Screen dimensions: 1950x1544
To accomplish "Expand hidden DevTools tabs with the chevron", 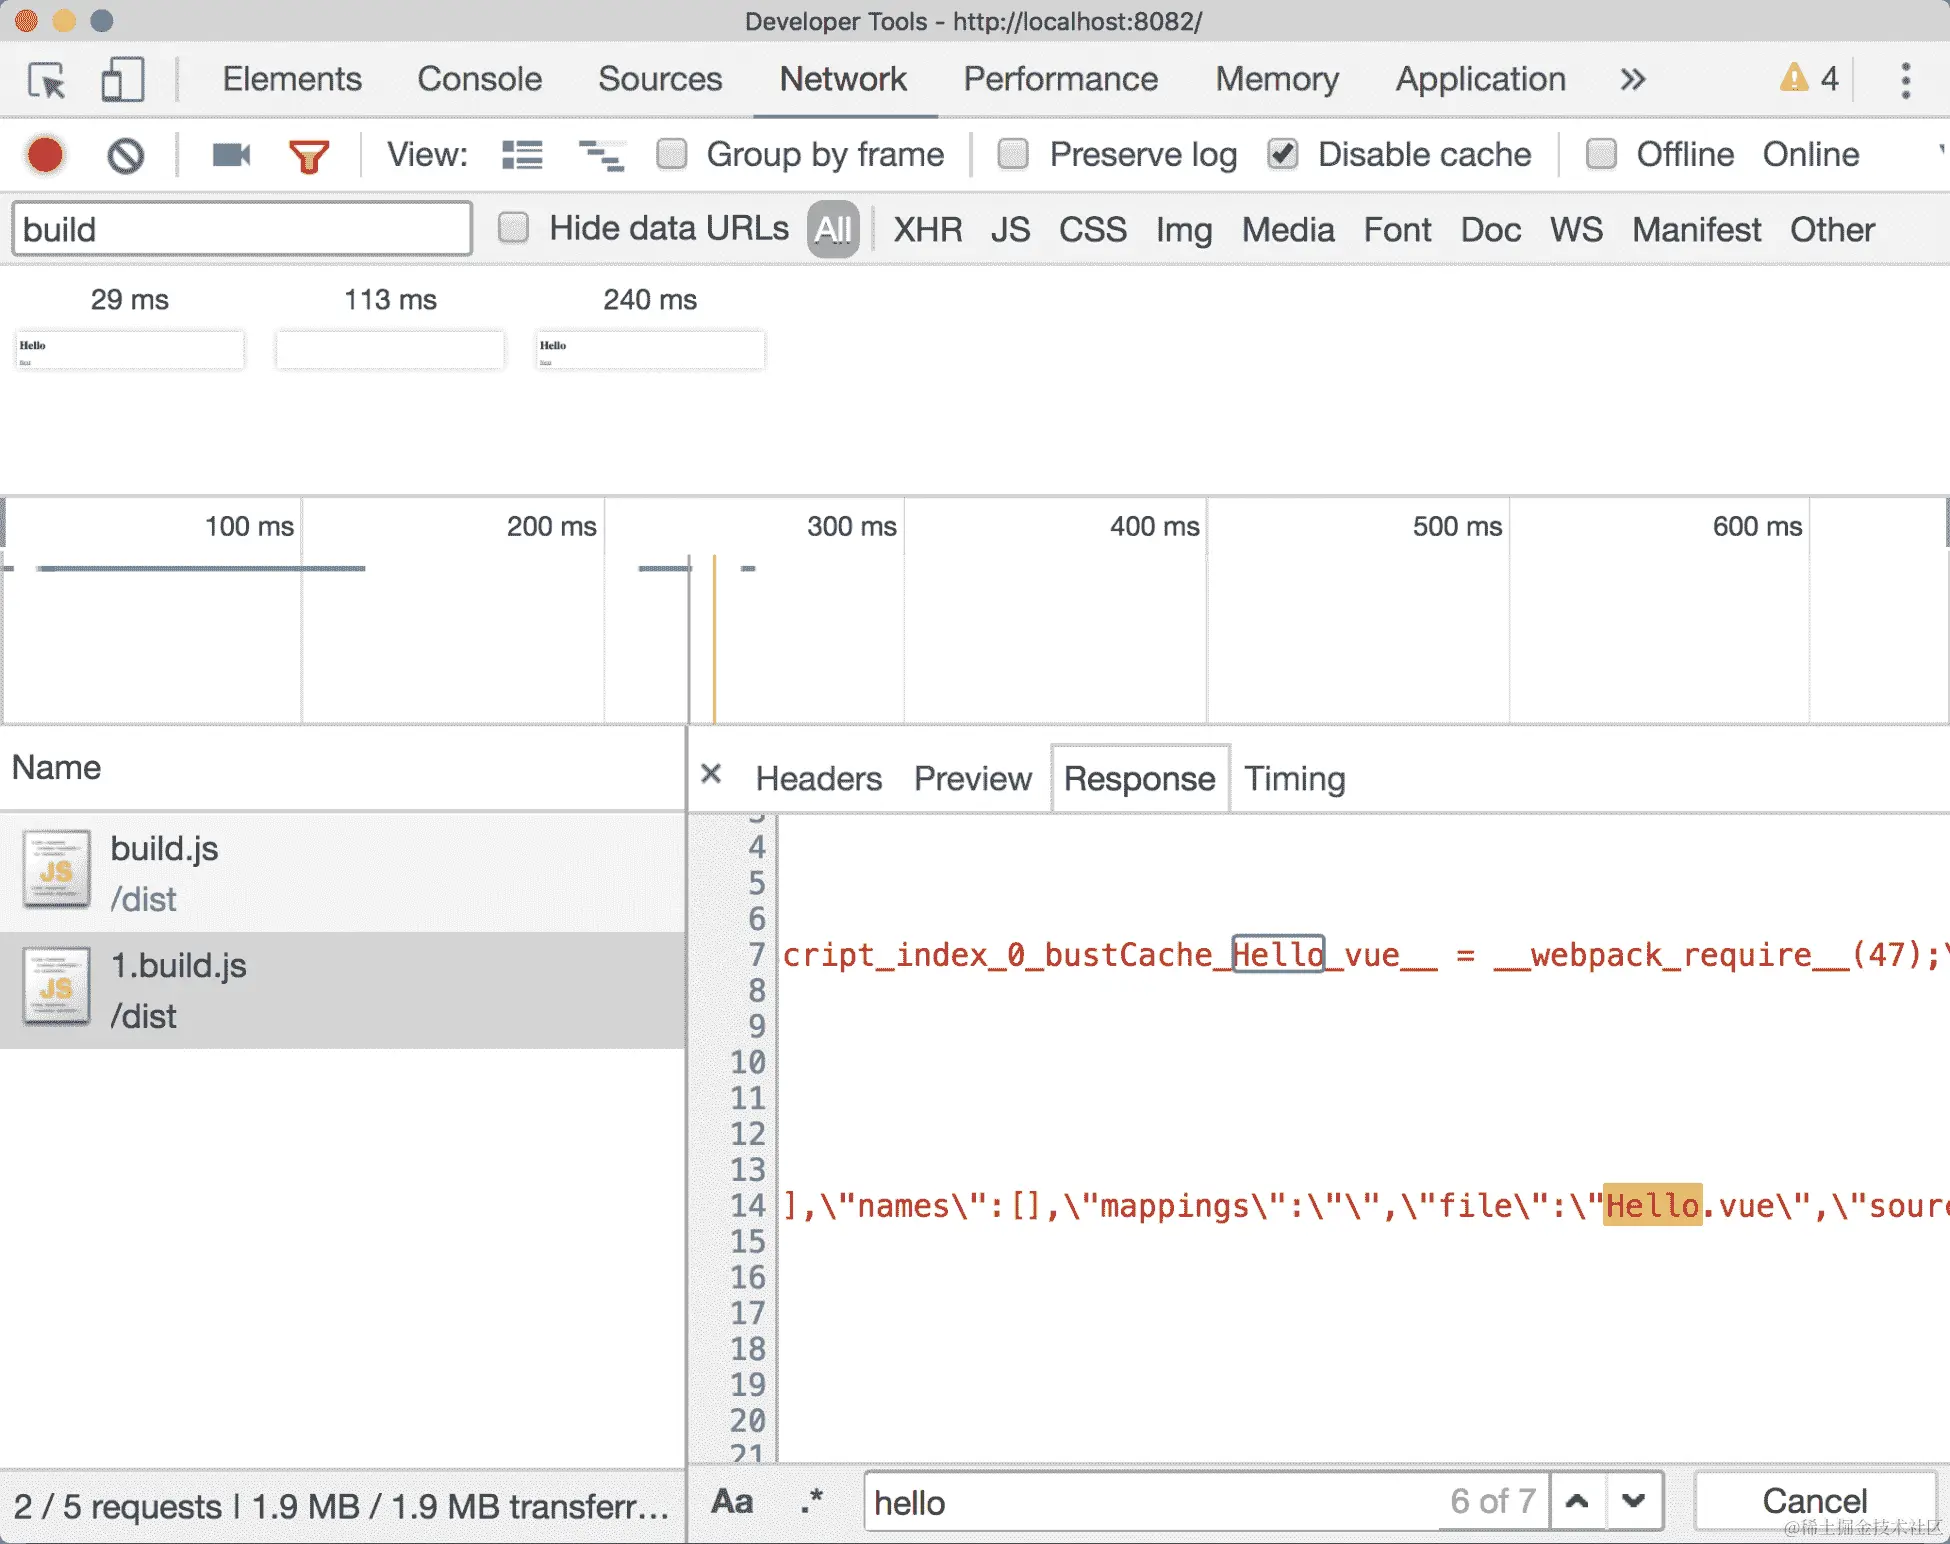I will coord(1632,80).
